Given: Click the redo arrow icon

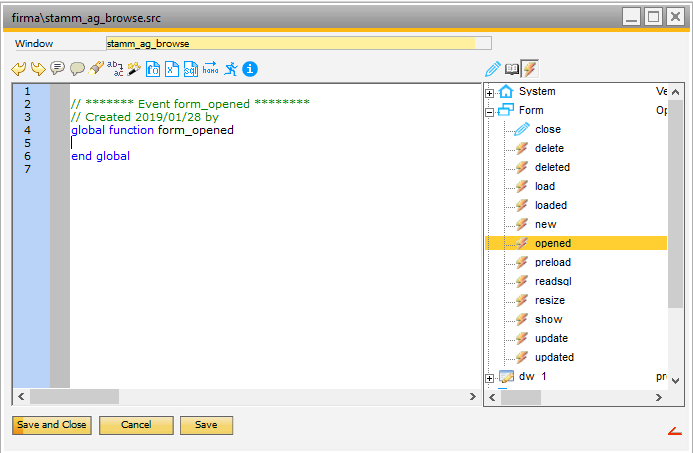Looking at the screenshot, I should (x=37, y=69).
